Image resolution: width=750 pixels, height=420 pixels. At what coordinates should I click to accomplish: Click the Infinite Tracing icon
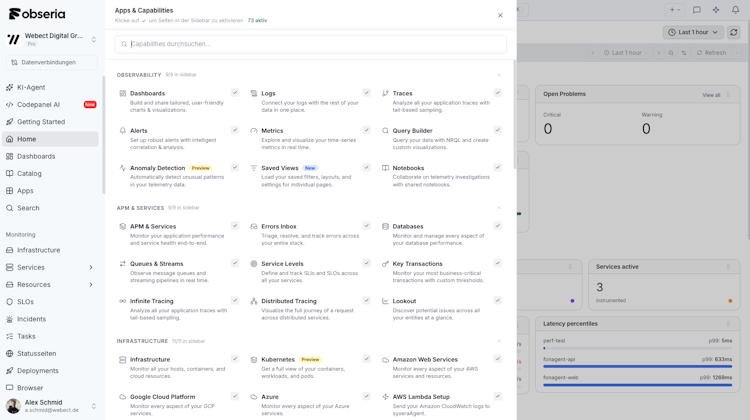click(122, 301)
